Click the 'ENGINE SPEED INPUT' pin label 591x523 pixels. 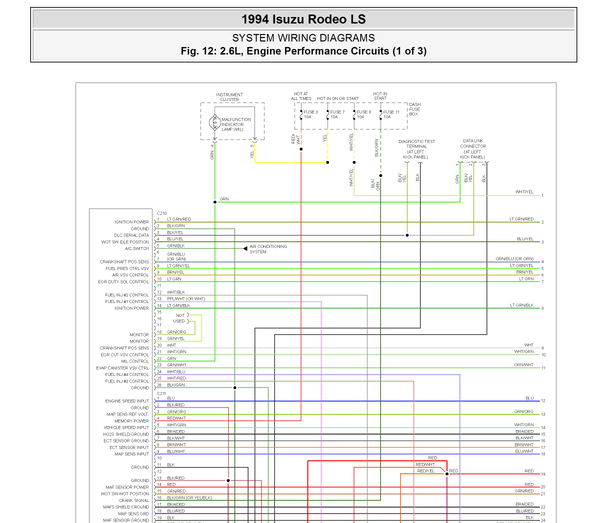coord(127,401)
